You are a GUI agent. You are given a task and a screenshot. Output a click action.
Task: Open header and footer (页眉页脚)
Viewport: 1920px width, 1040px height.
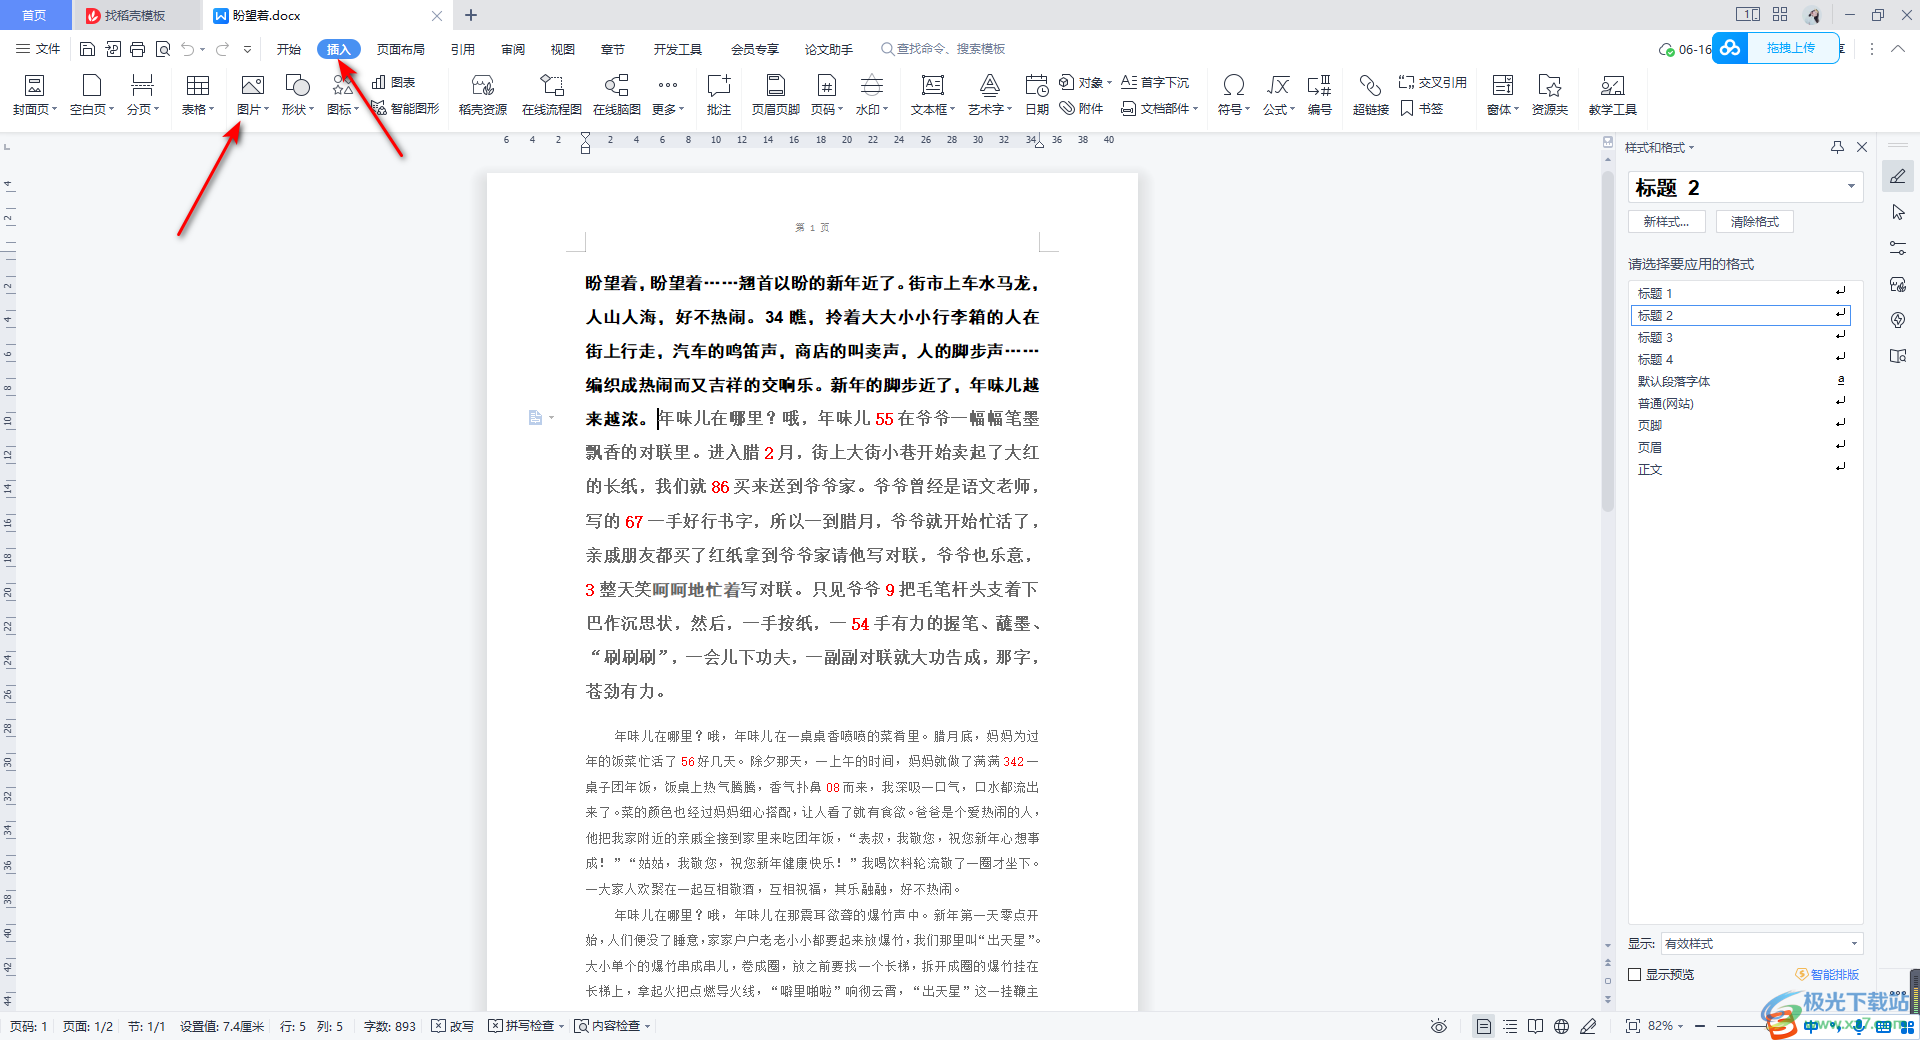[x=776, y=95]
